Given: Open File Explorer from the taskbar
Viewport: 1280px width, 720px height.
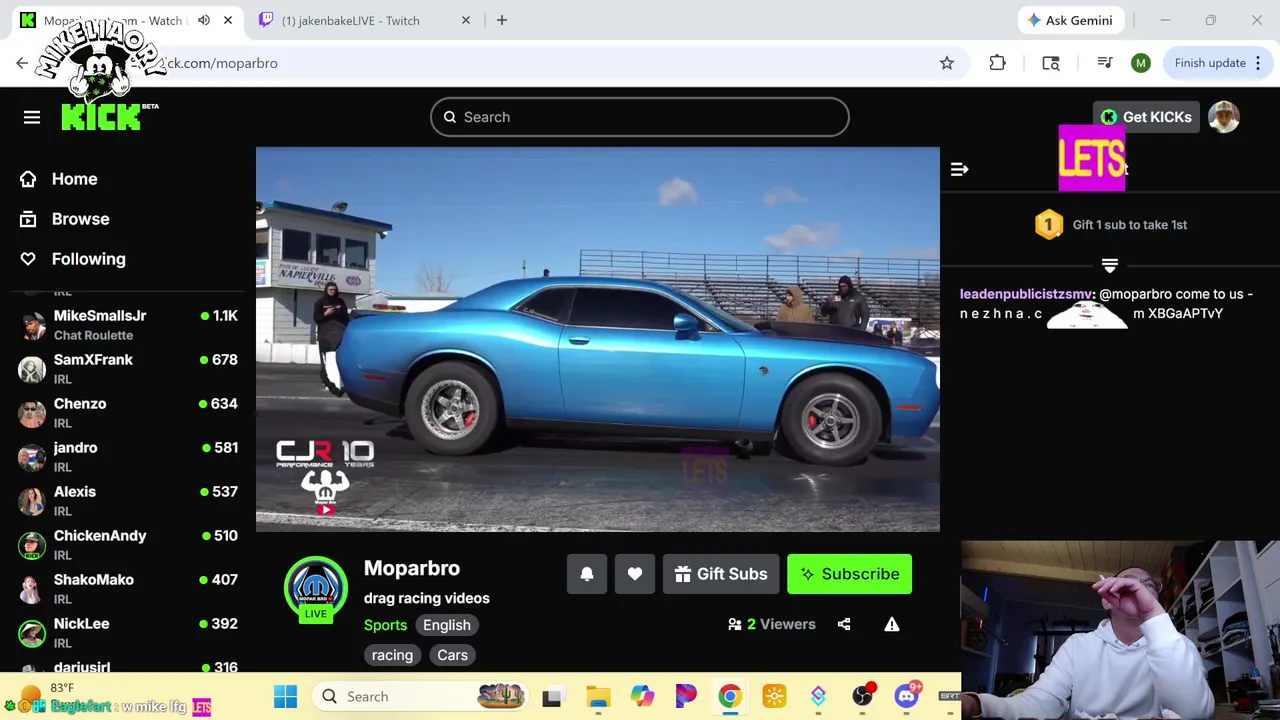Looking at the screenshot, I should 598,696.
